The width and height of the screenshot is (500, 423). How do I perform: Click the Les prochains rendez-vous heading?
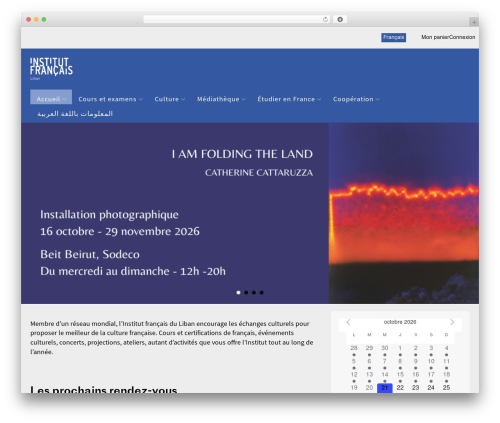104,389
